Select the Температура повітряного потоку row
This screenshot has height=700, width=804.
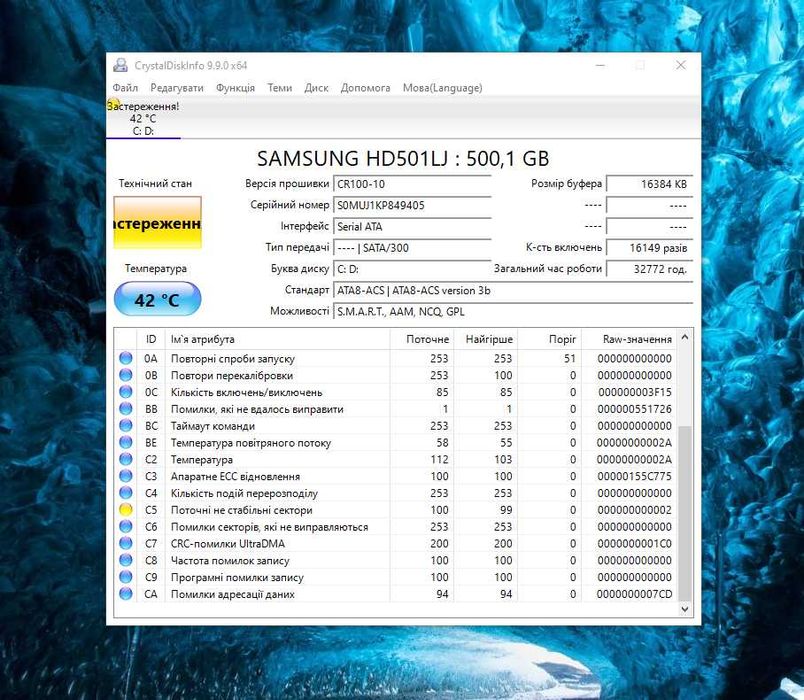(395, 443)
